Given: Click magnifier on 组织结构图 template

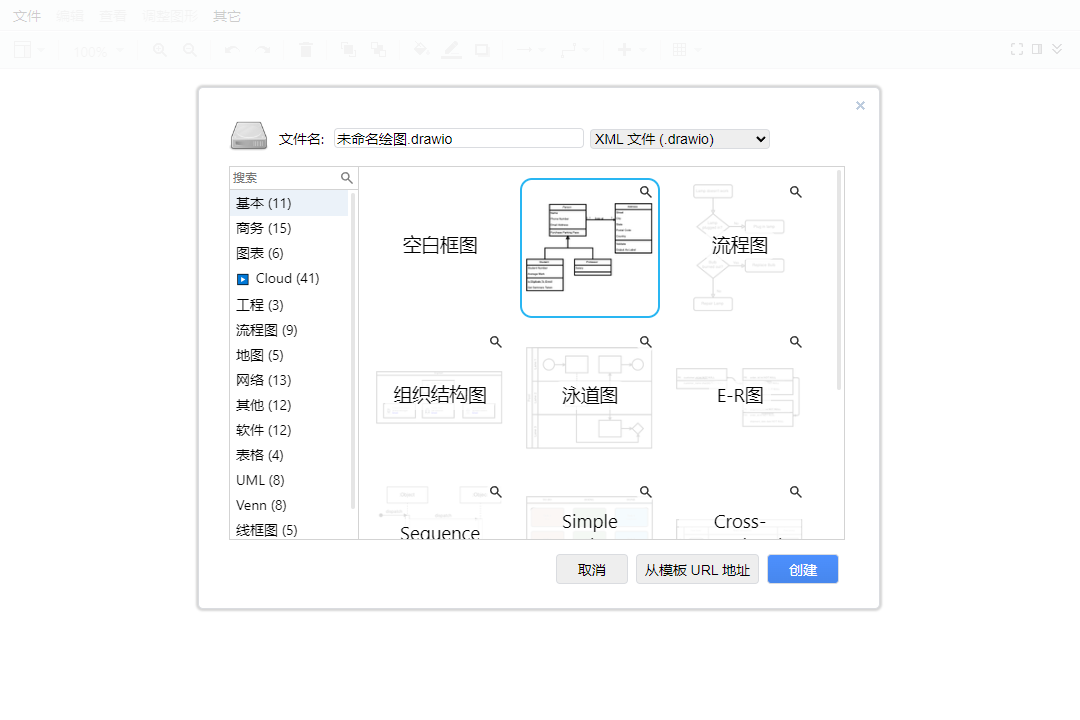Looking at the screenshot, I should click(495, 342).
